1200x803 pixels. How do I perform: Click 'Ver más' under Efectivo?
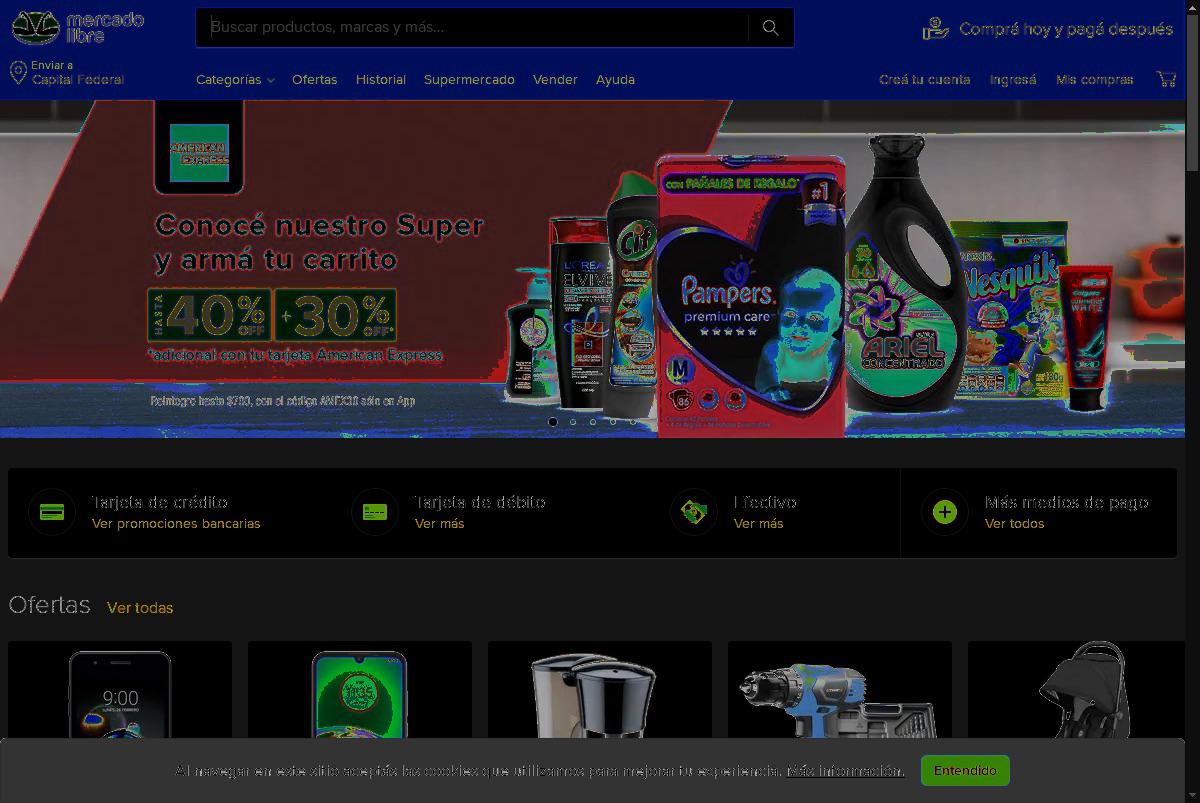pyautogui.click(x=759, y=523)
